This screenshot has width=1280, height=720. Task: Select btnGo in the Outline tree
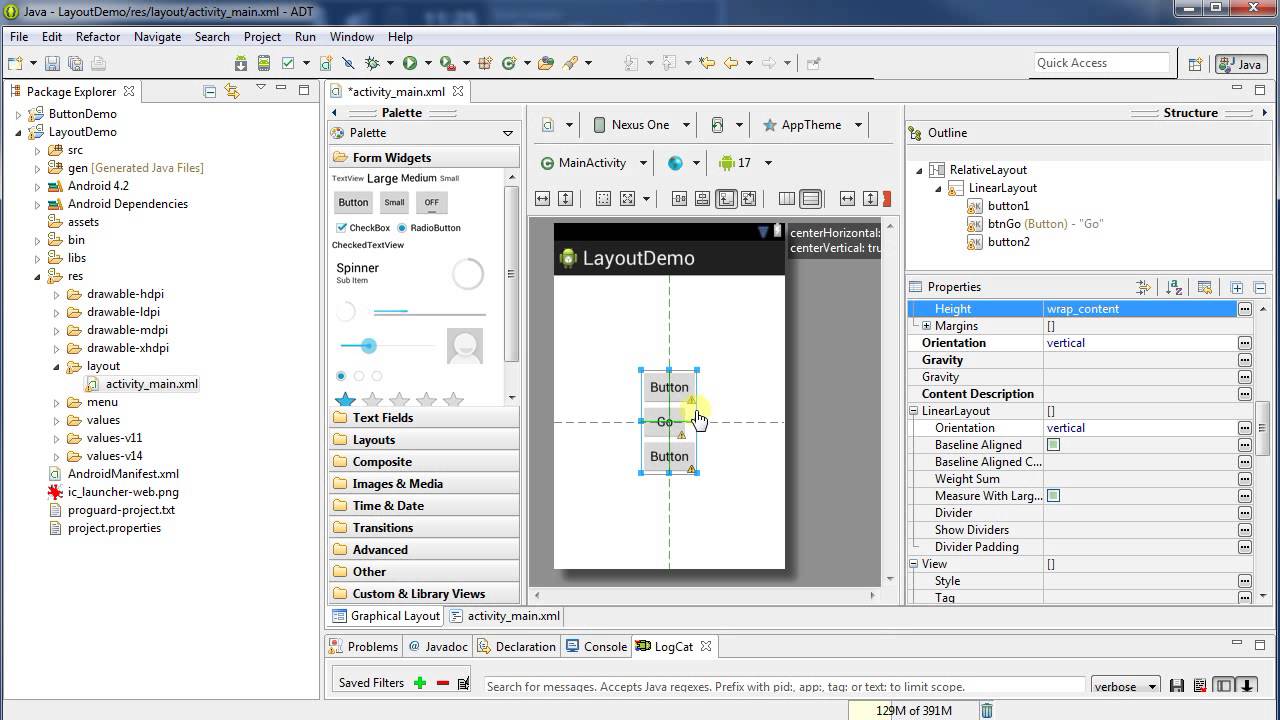click(1035, 224)
